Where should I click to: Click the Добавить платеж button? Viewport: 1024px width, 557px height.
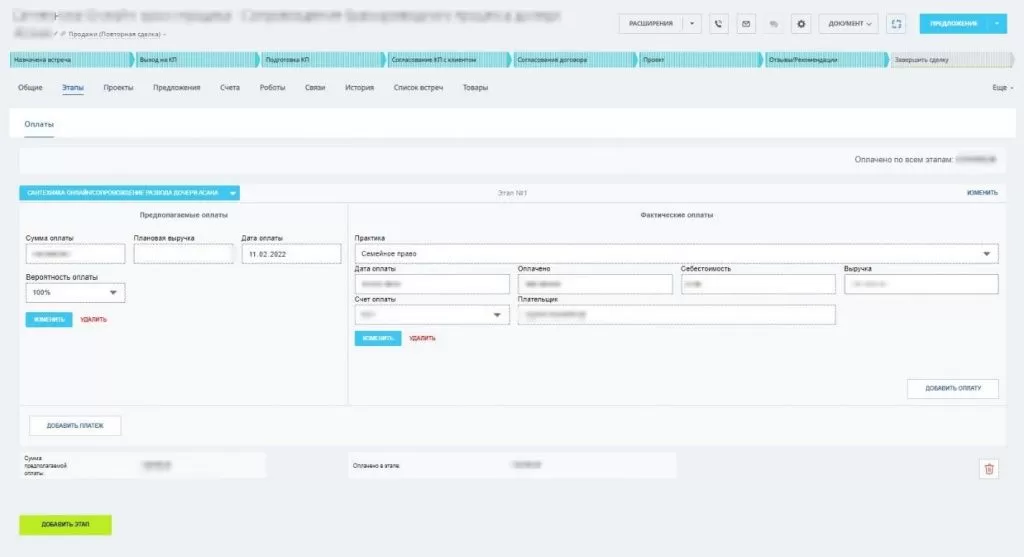(75, 426)
